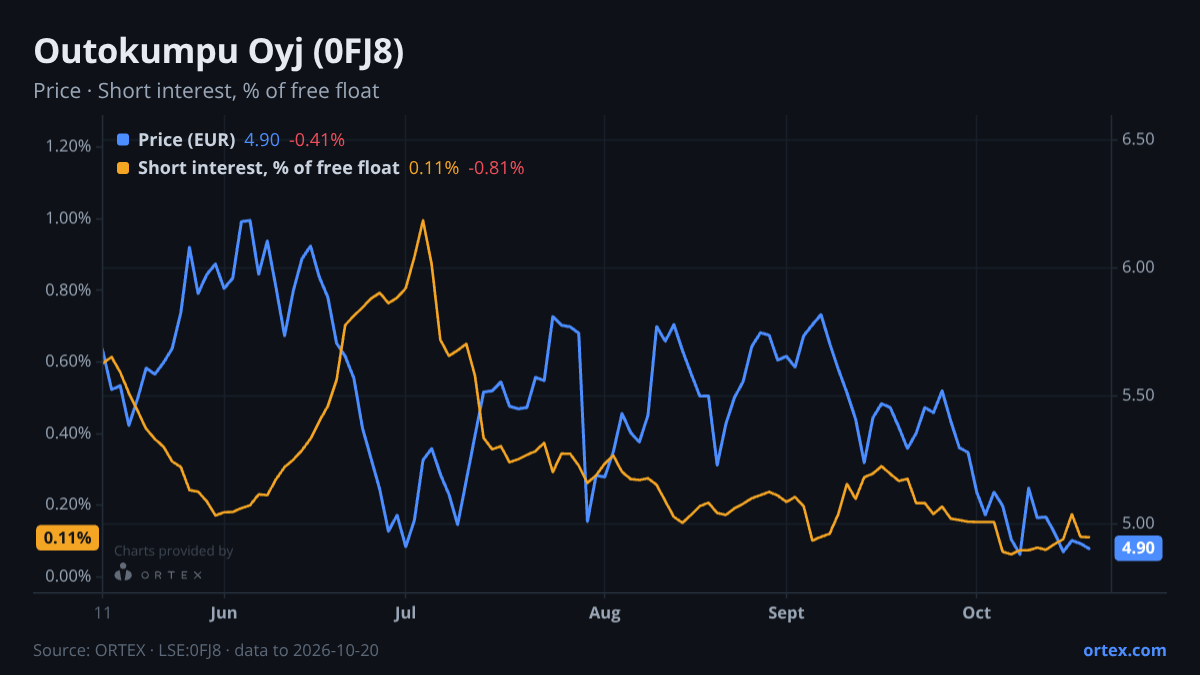Click the 0.00% left axis label

click(68, 576)
